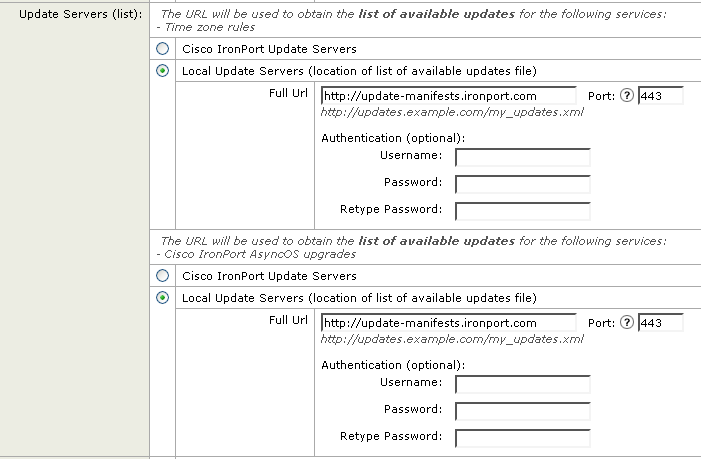Click example URL text under AsyncOS Full Url
The width and height of the screenshot is (701, 459).
pos(452,339)
